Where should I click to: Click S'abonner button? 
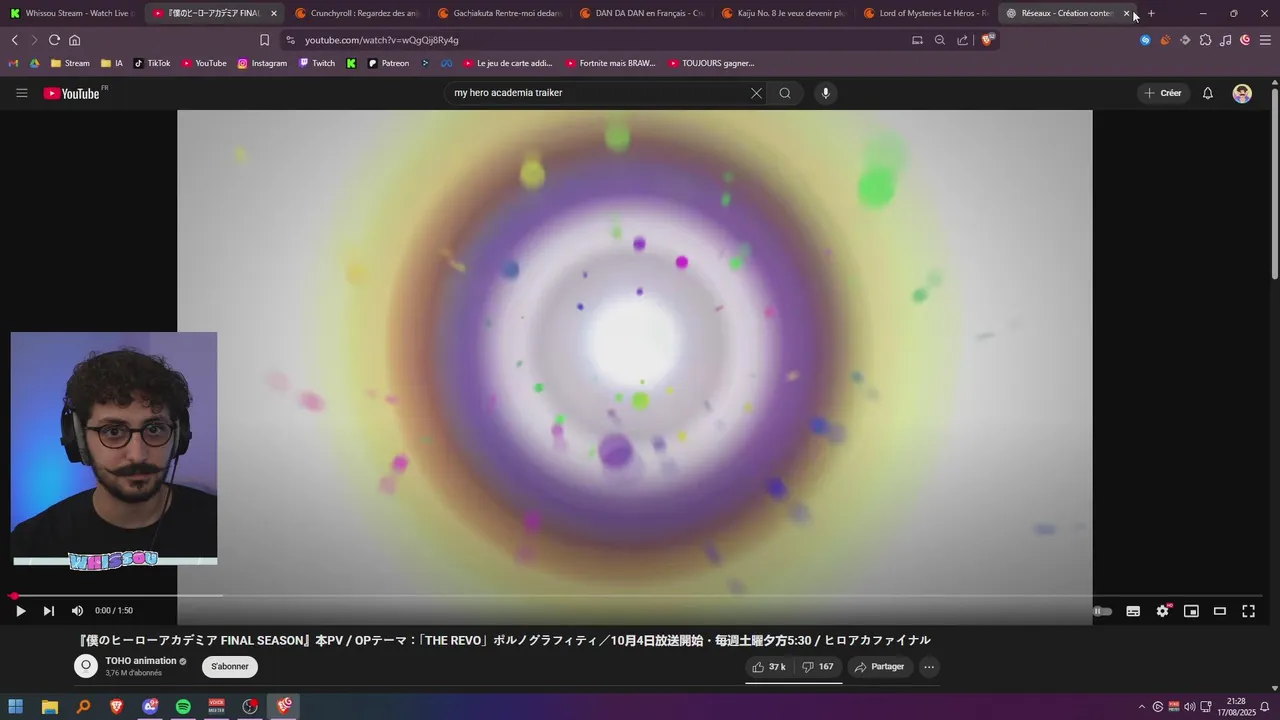229,667
